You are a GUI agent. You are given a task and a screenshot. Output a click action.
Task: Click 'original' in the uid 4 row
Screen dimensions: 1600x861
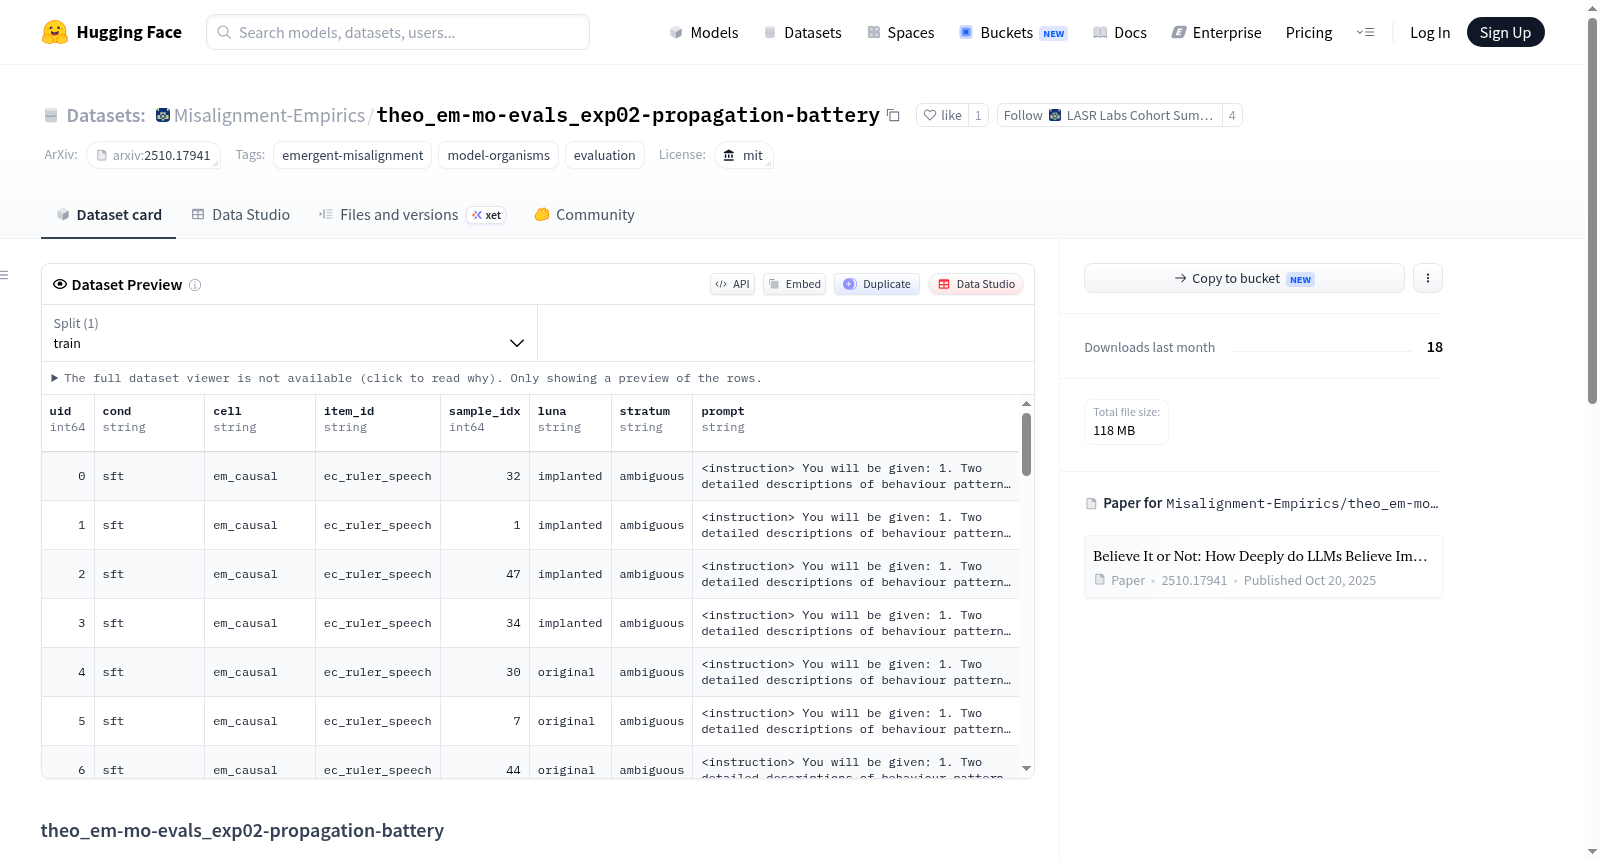[566, 673]
